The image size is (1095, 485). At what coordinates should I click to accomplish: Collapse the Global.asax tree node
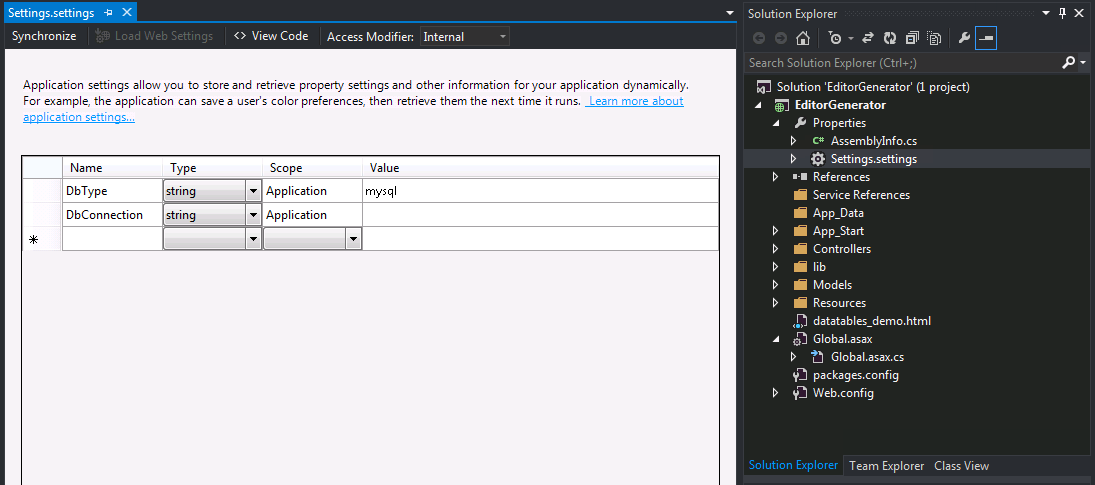pos(777,339)
